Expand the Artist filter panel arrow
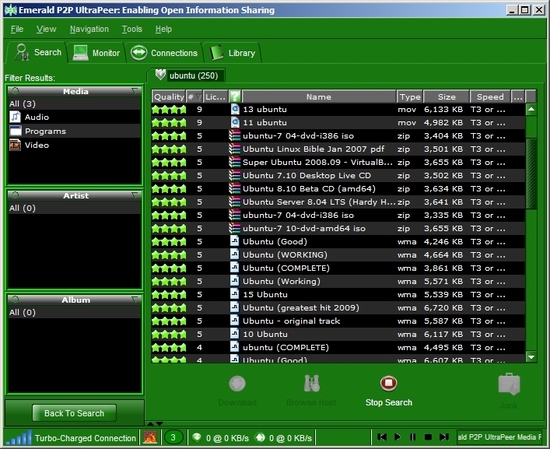550x449 pixels. tap(135, 195)
